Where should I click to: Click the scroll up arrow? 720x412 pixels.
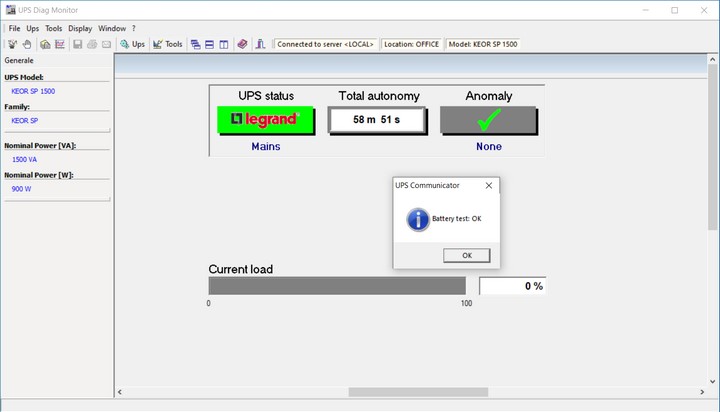(712, 59)
